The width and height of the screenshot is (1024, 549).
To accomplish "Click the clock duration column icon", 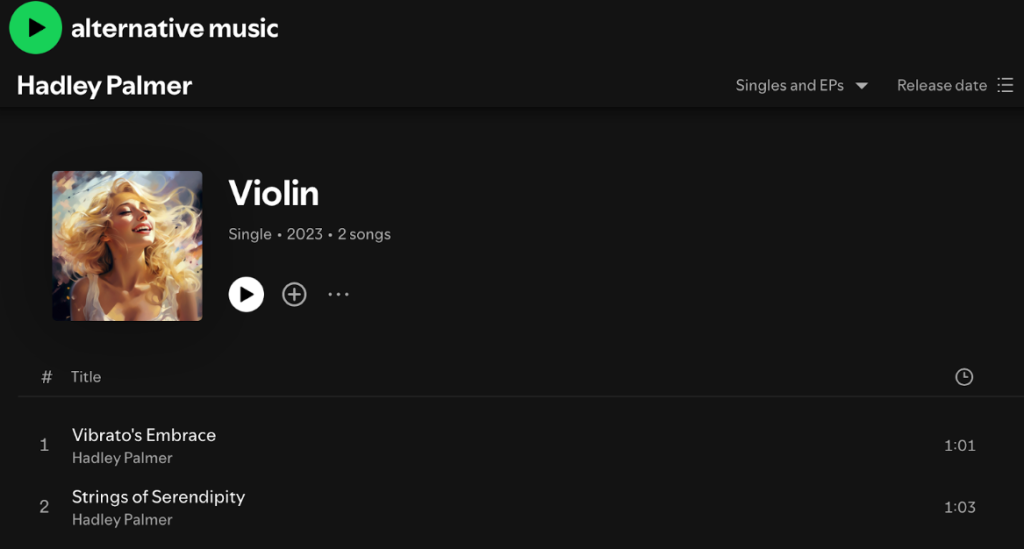I will [x=964, y=377].
